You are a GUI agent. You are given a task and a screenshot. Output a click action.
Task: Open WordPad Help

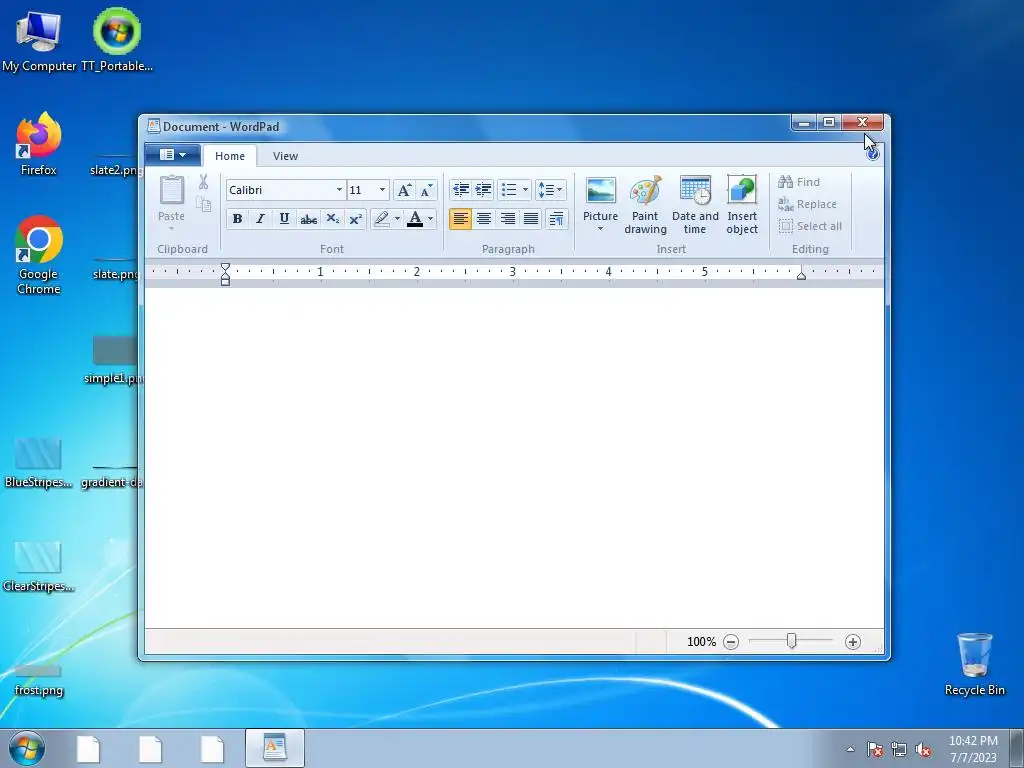point(873,154)
